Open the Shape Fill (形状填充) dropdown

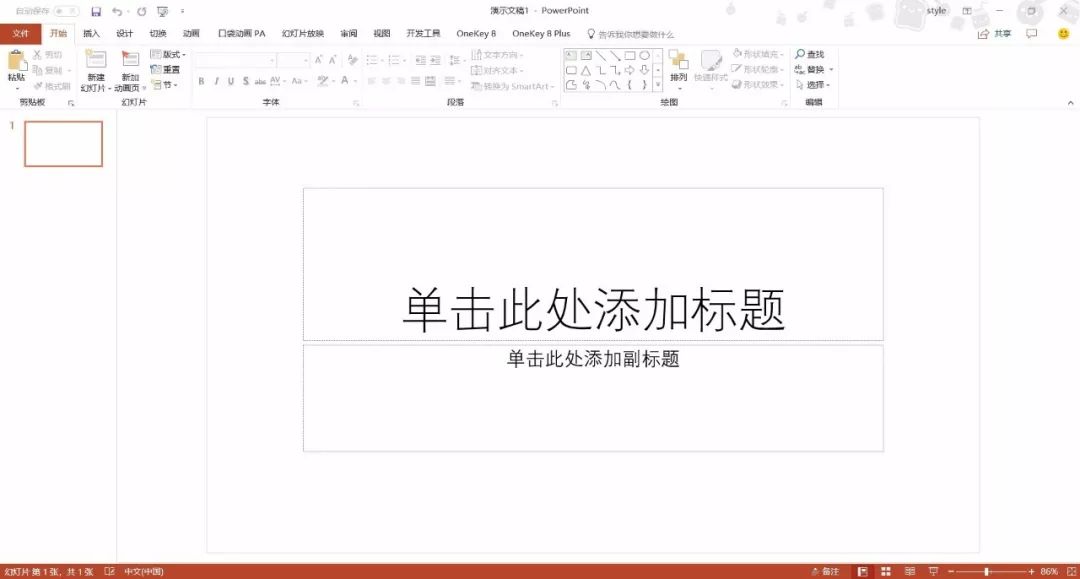[757, 55]
